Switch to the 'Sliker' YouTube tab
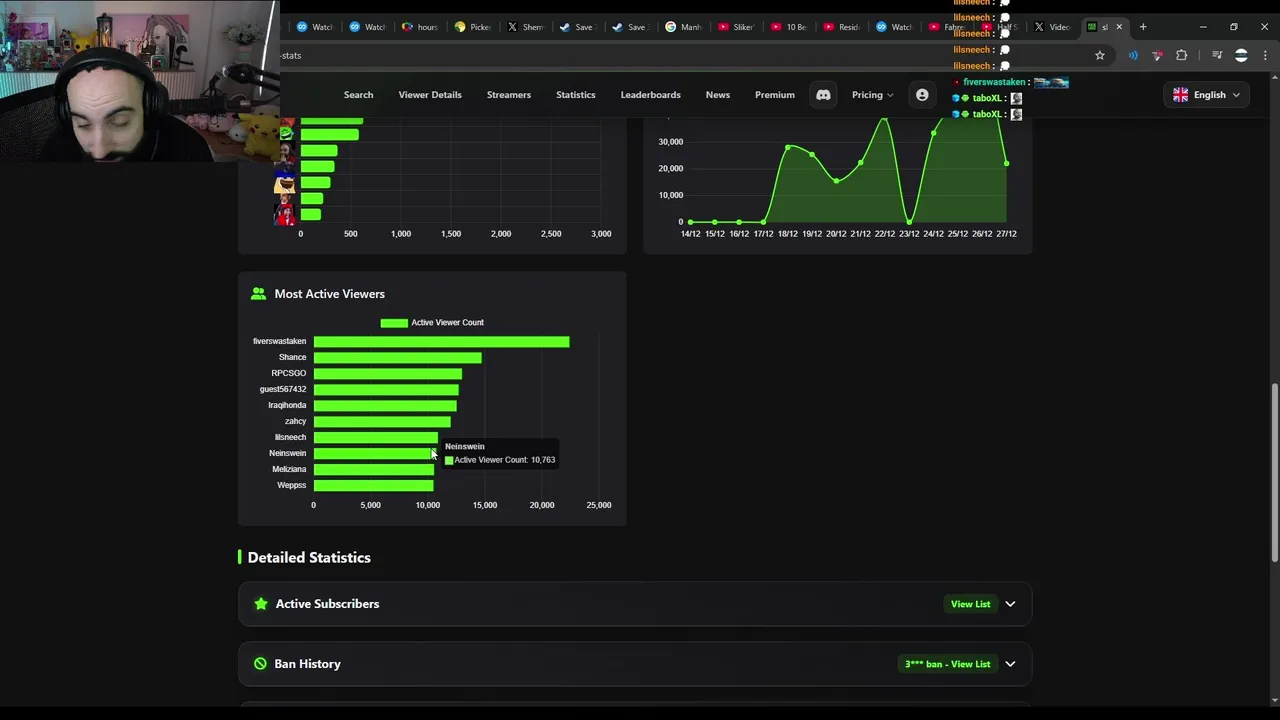 tap(736, 27)
